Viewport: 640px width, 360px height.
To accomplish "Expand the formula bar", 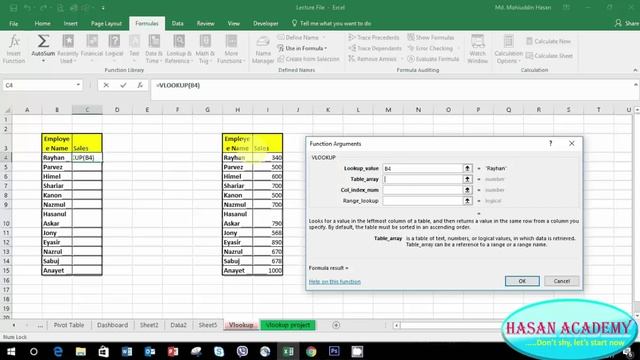I will tap(636, 85).
